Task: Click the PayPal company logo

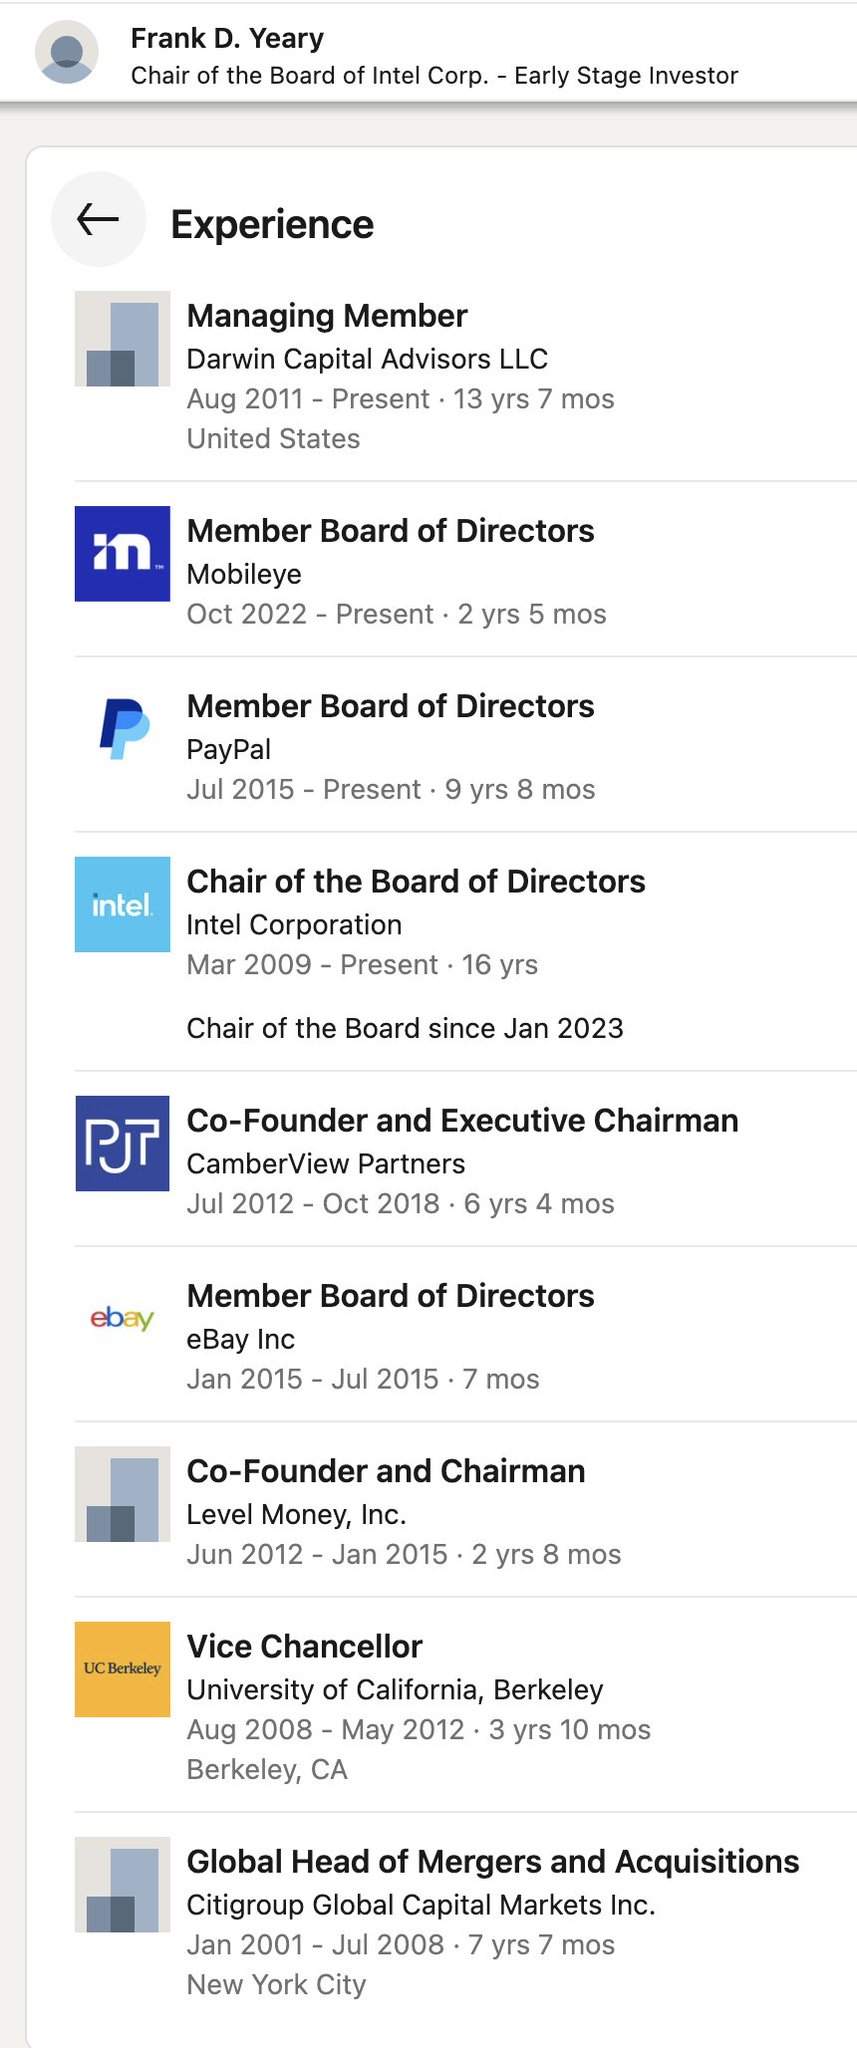Action: [x=122, y=728]
